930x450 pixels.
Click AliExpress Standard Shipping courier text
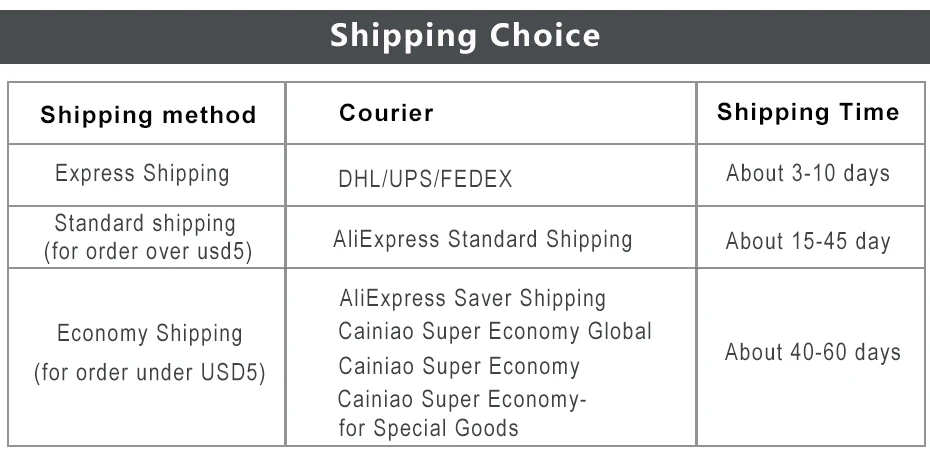[482, 240]
